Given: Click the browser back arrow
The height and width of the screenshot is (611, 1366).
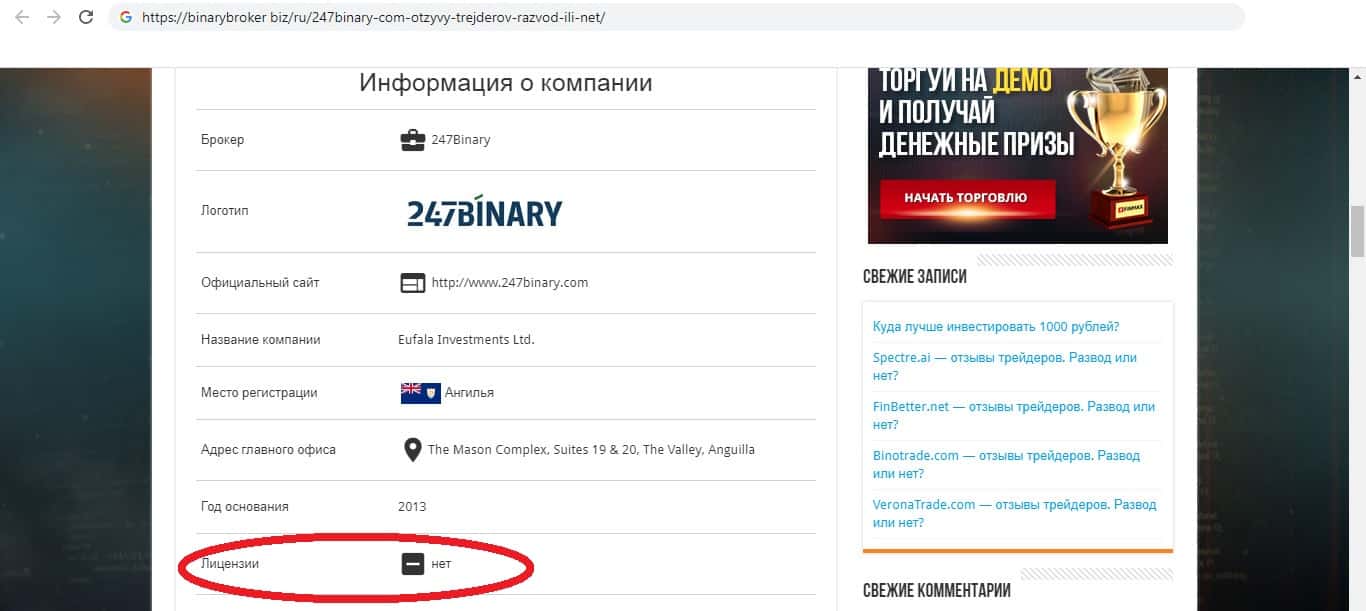Looking at the screenshot, I should 22,17.
